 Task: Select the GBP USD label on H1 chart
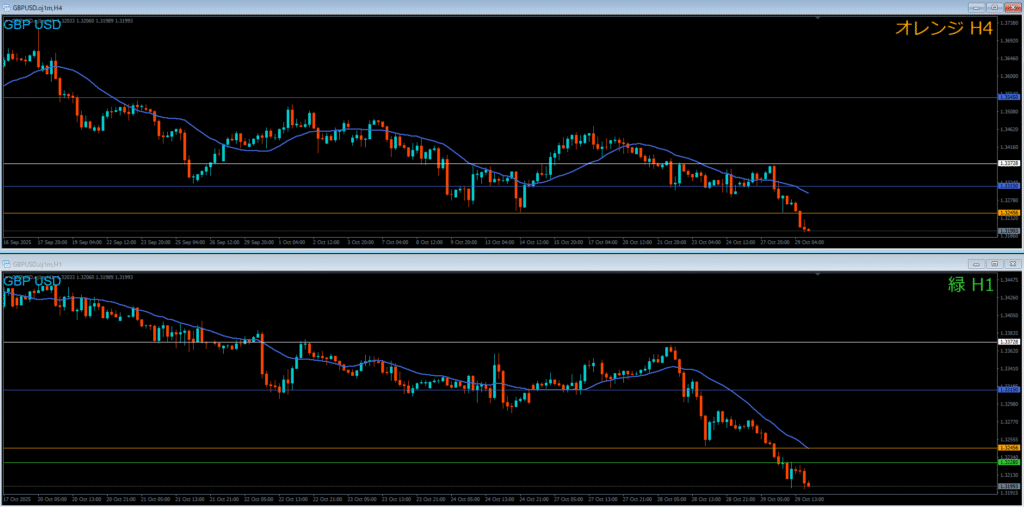32,281
